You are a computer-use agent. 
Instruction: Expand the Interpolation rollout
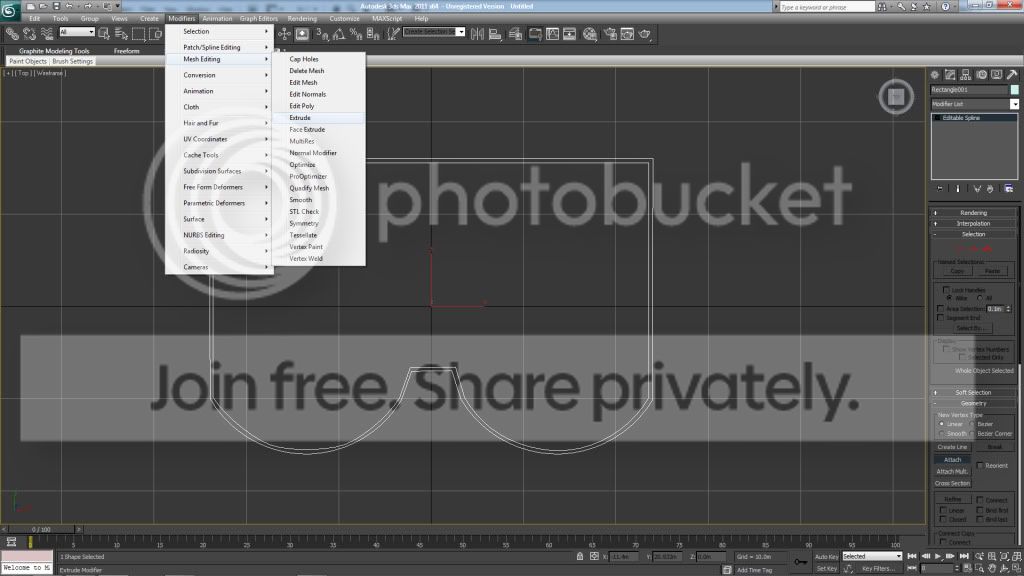point(973,223)
